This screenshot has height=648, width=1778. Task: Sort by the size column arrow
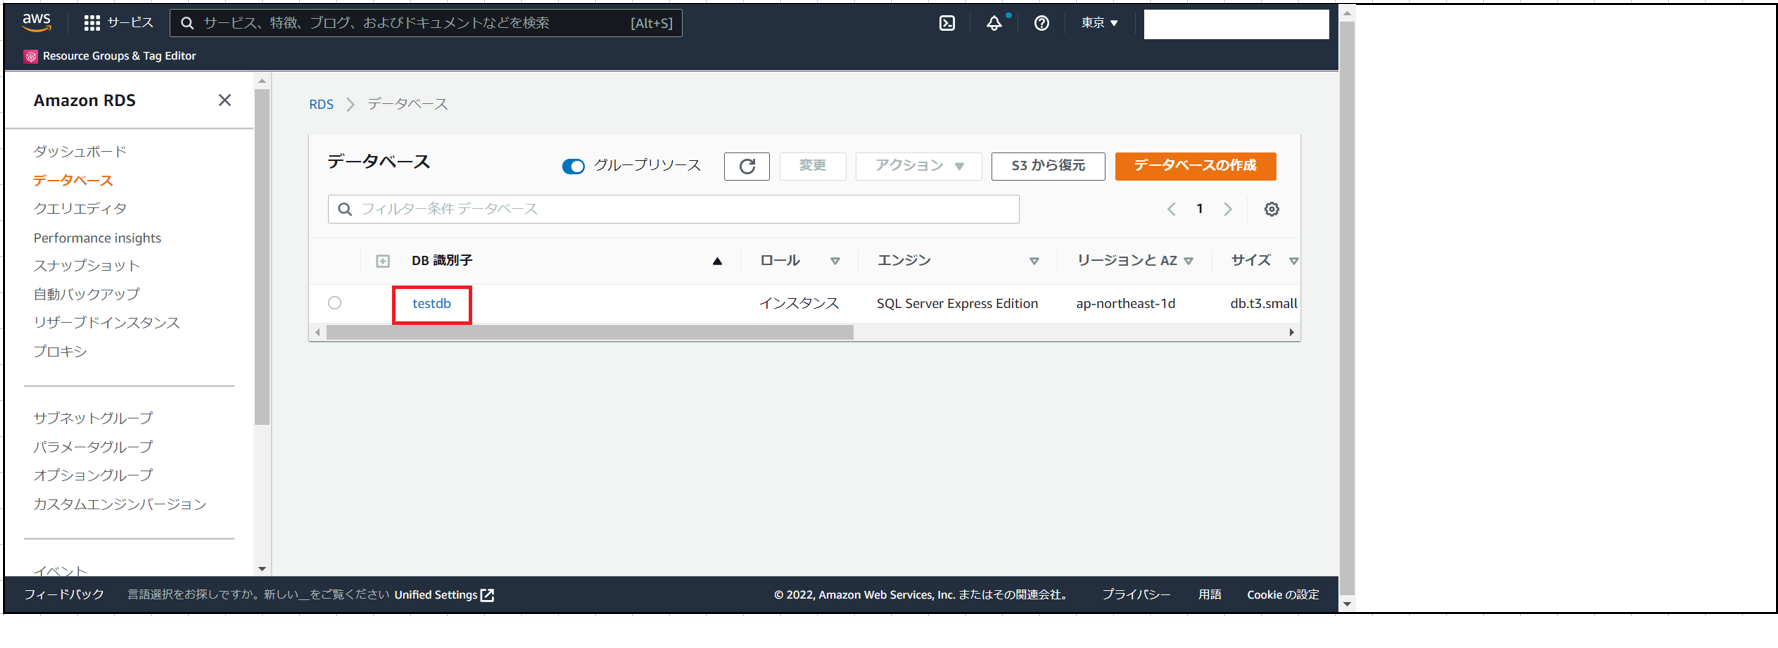pyautogui.click(x=1294, y=261)
